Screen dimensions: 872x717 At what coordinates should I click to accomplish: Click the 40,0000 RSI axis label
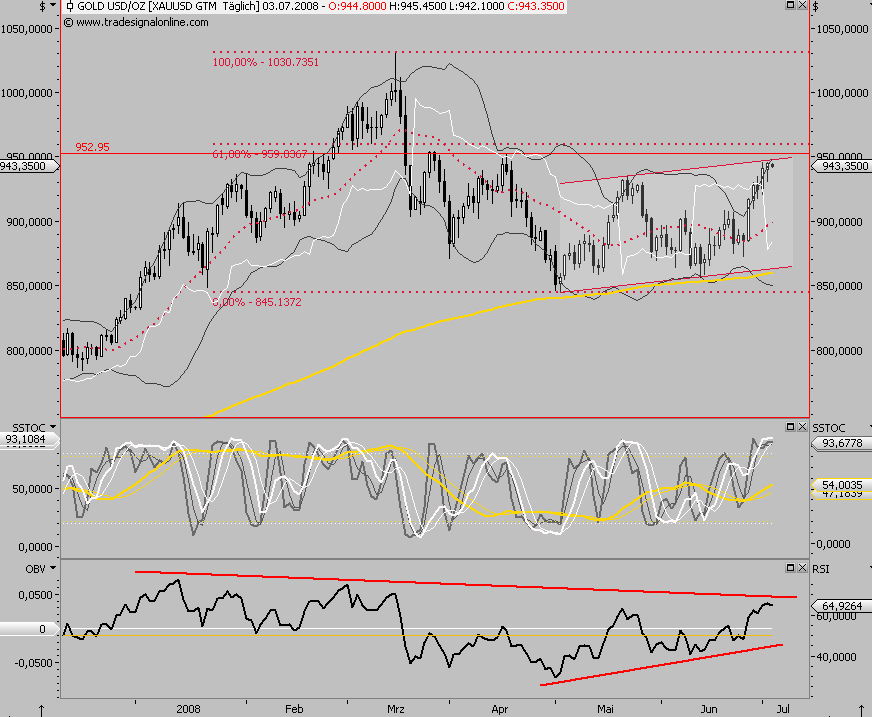[836, 657]
